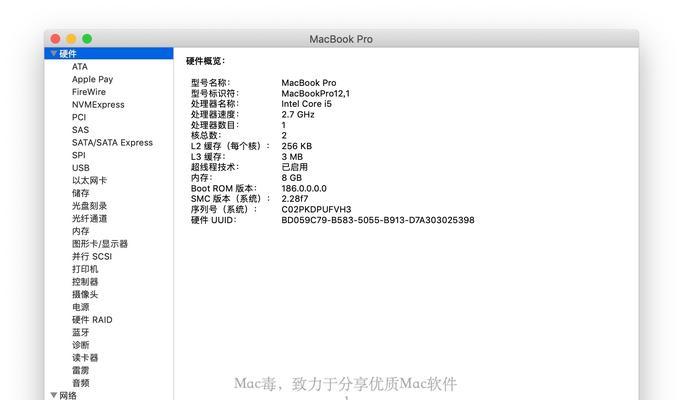Click the 256 KB L2 cache value

pyautogui.click(x=297, y=146)
